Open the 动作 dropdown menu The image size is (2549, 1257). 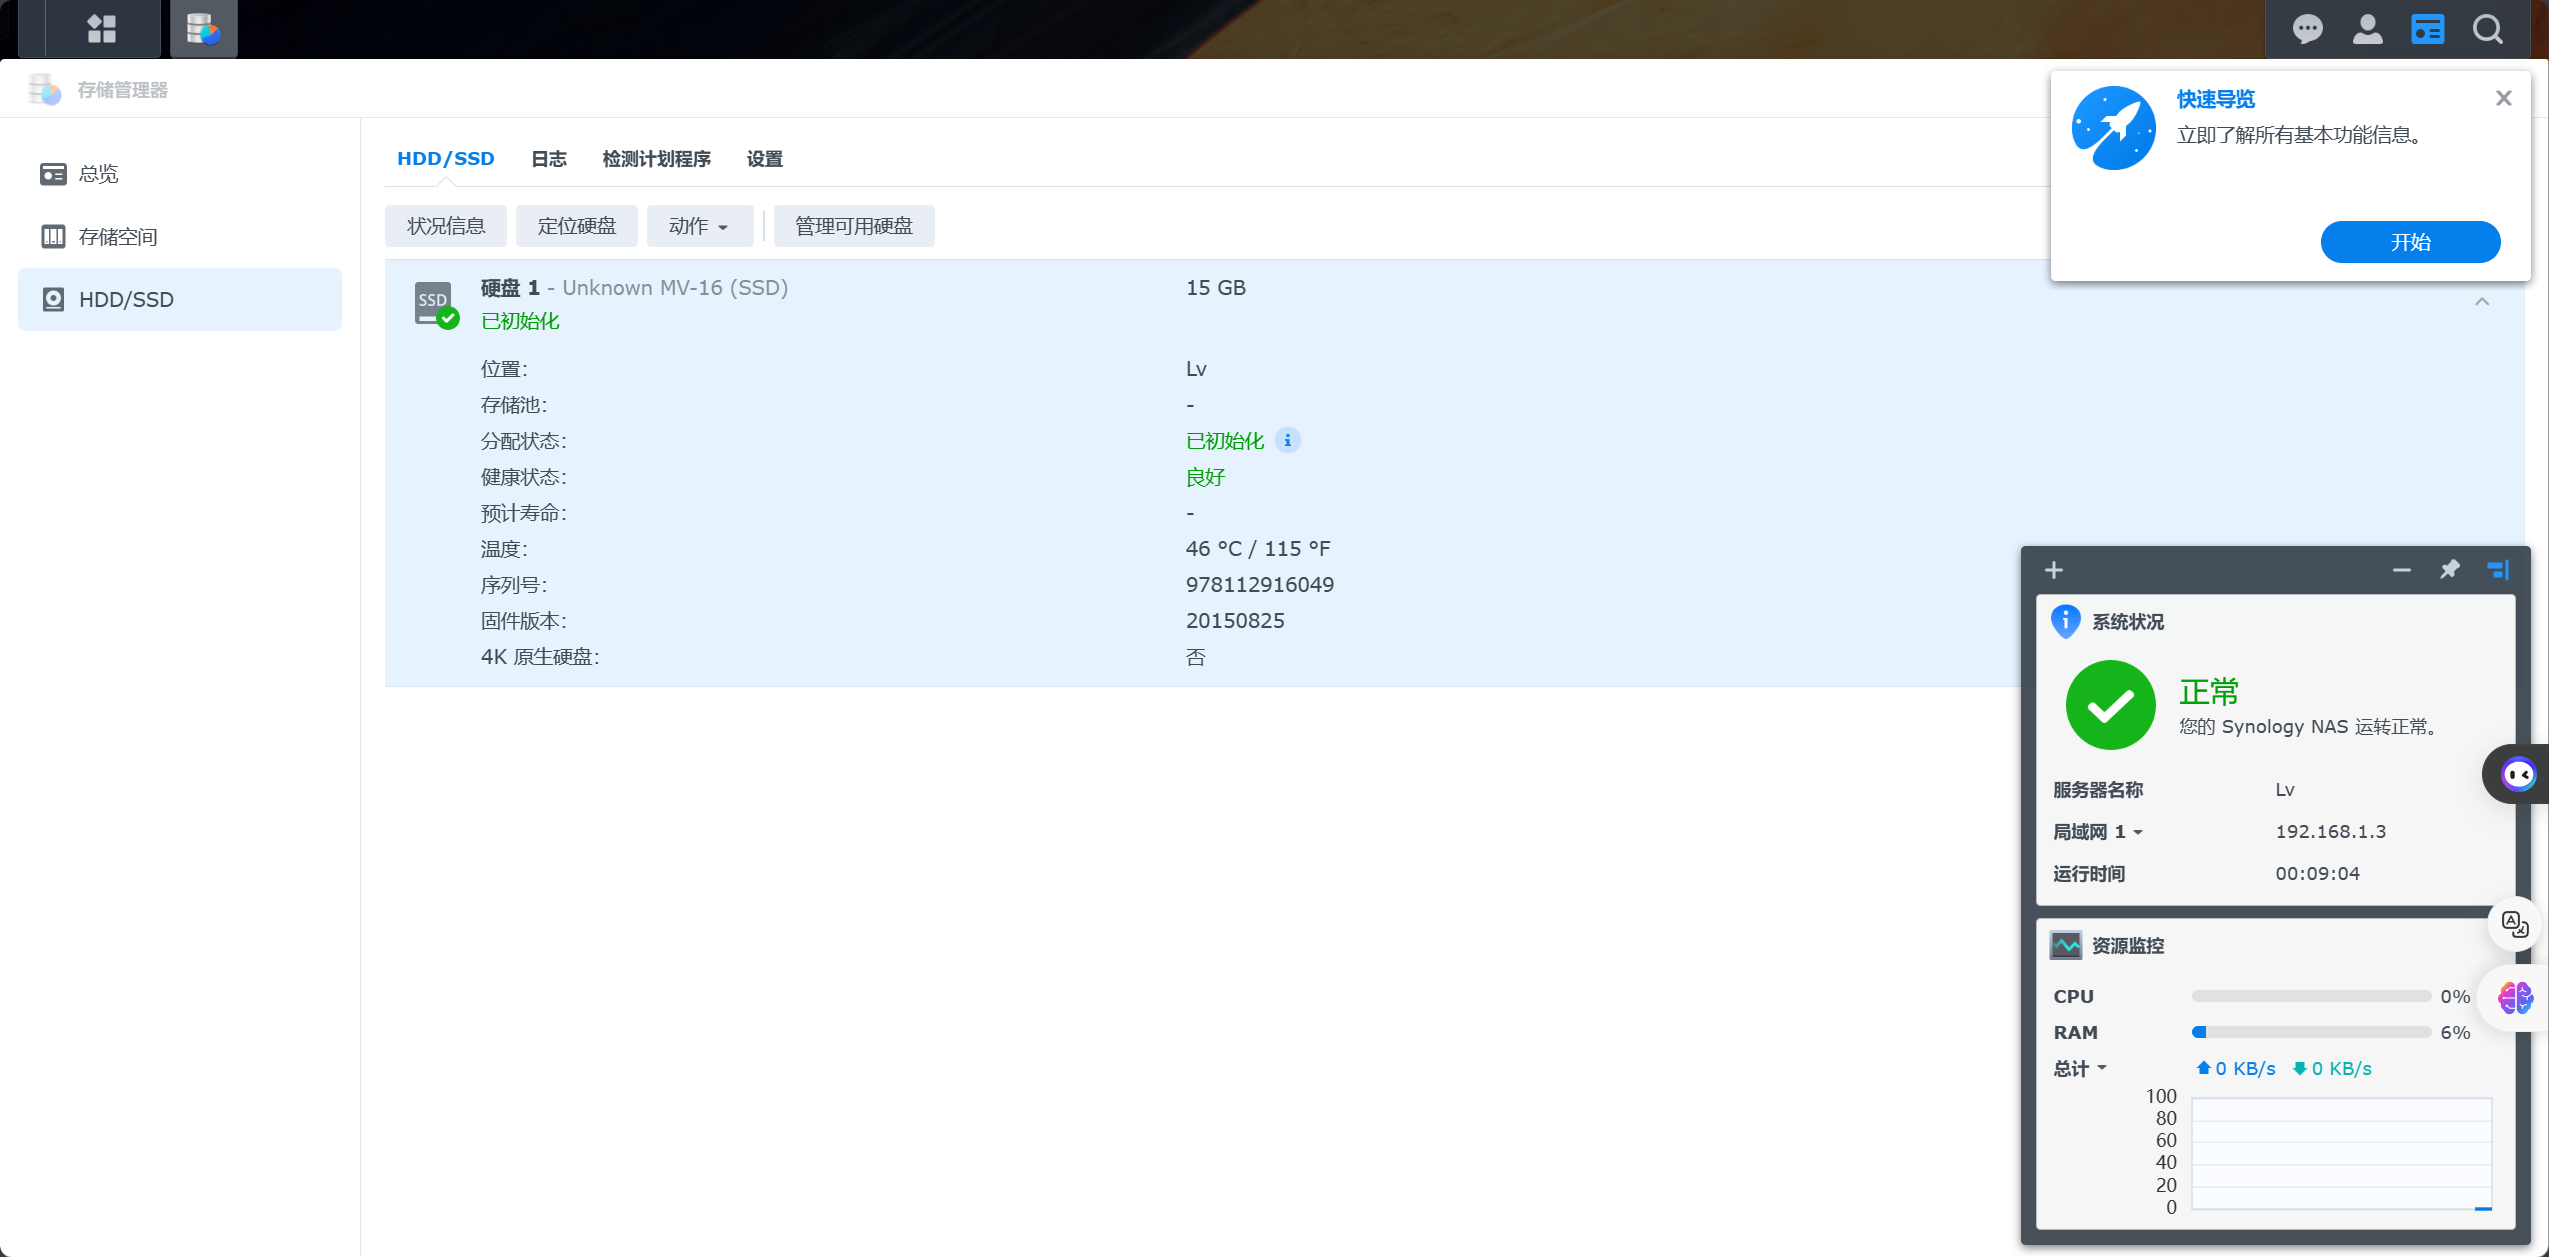698,226
